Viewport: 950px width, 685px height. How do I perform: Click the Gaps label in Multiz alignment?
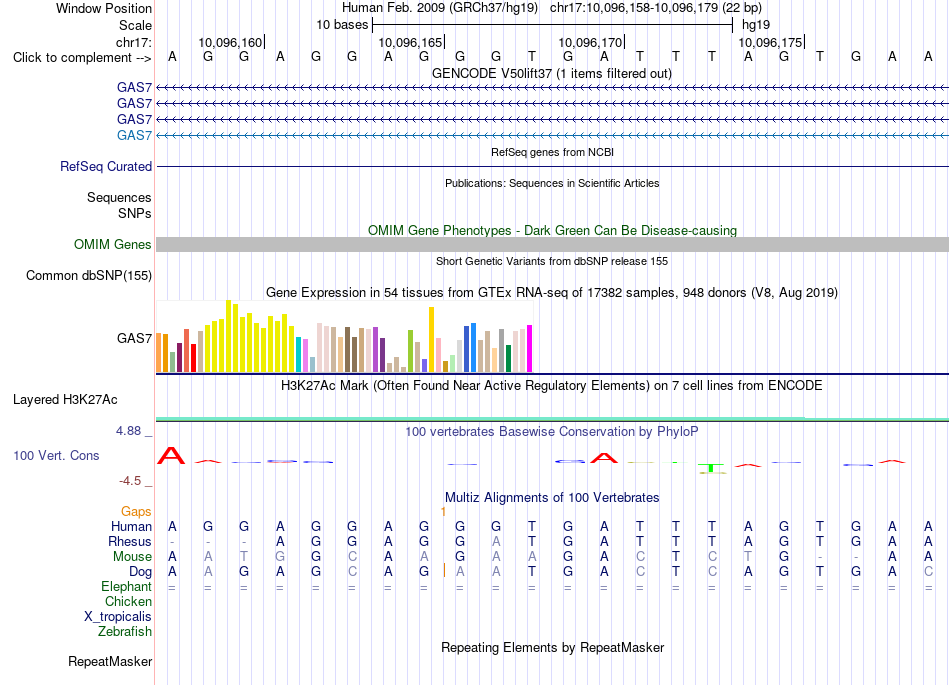click(136, 512)
